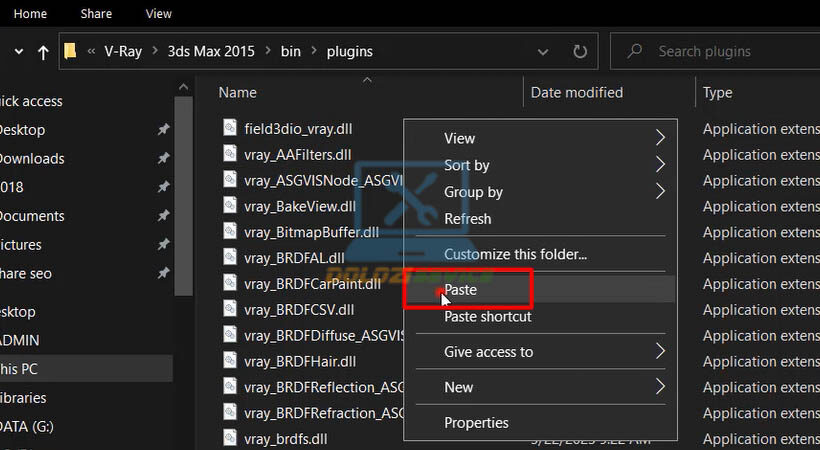
Task: Click the vray_AAFilters.dll file icon
Action: (x=230, y=153)
